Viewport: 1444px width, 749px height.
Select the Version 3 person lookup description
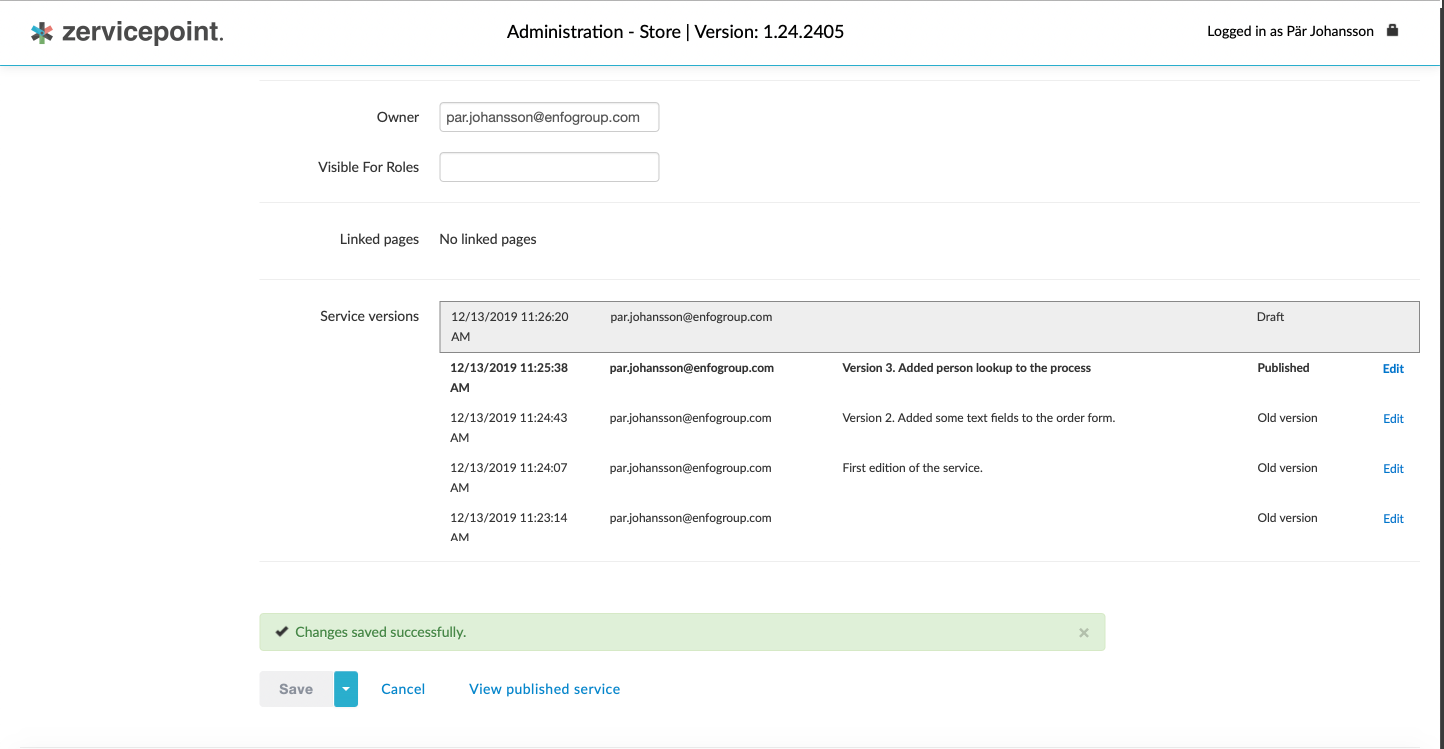coord(966,368)
